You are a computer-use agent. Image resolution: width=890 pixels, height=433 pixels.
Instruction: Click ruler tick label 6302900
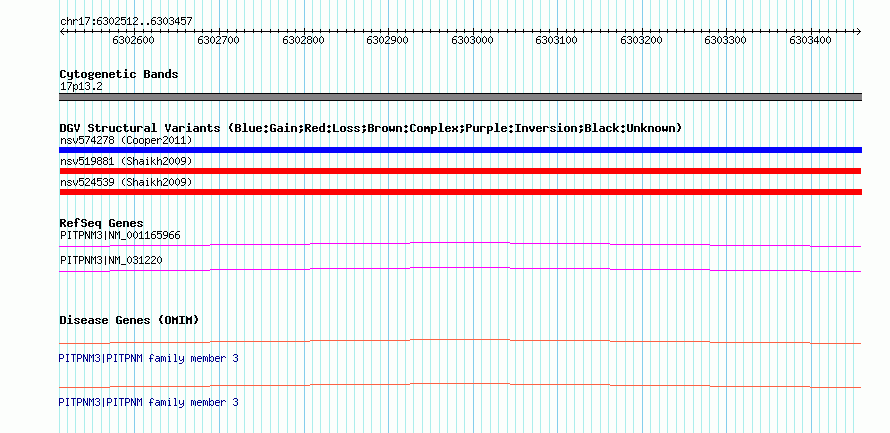point(387,40)
